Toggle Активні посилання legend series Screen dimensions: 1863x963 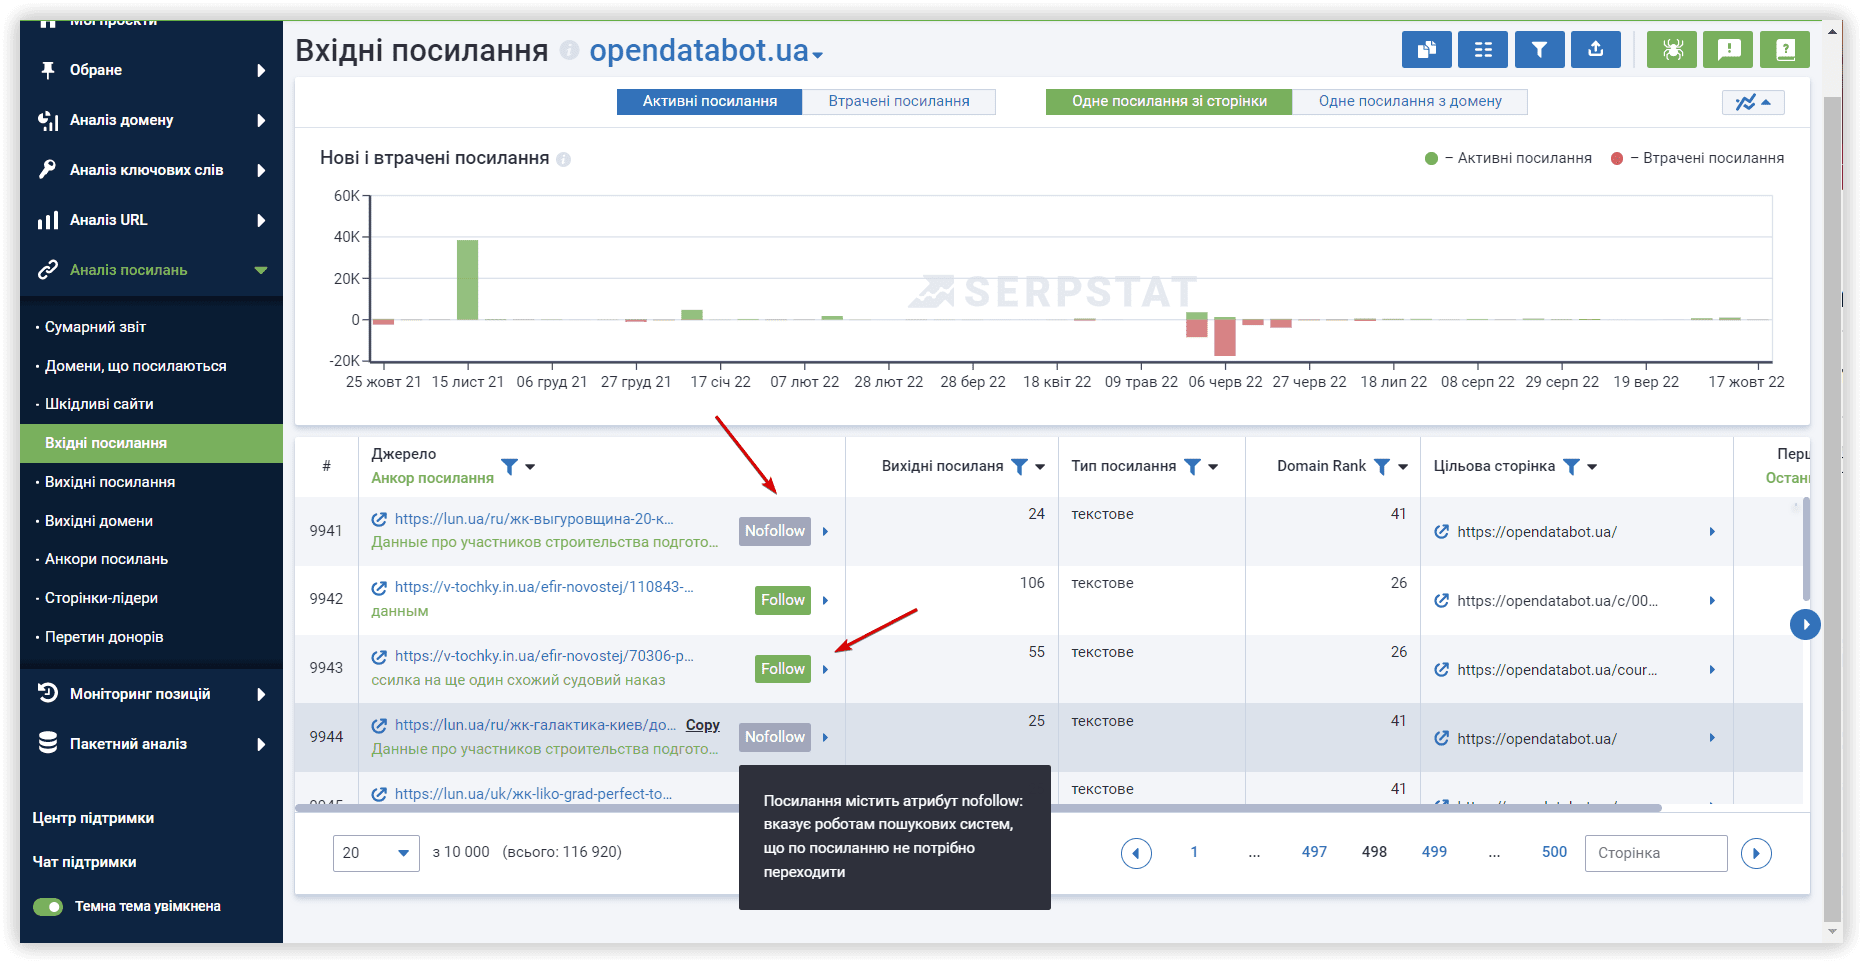pos(1508,158)
